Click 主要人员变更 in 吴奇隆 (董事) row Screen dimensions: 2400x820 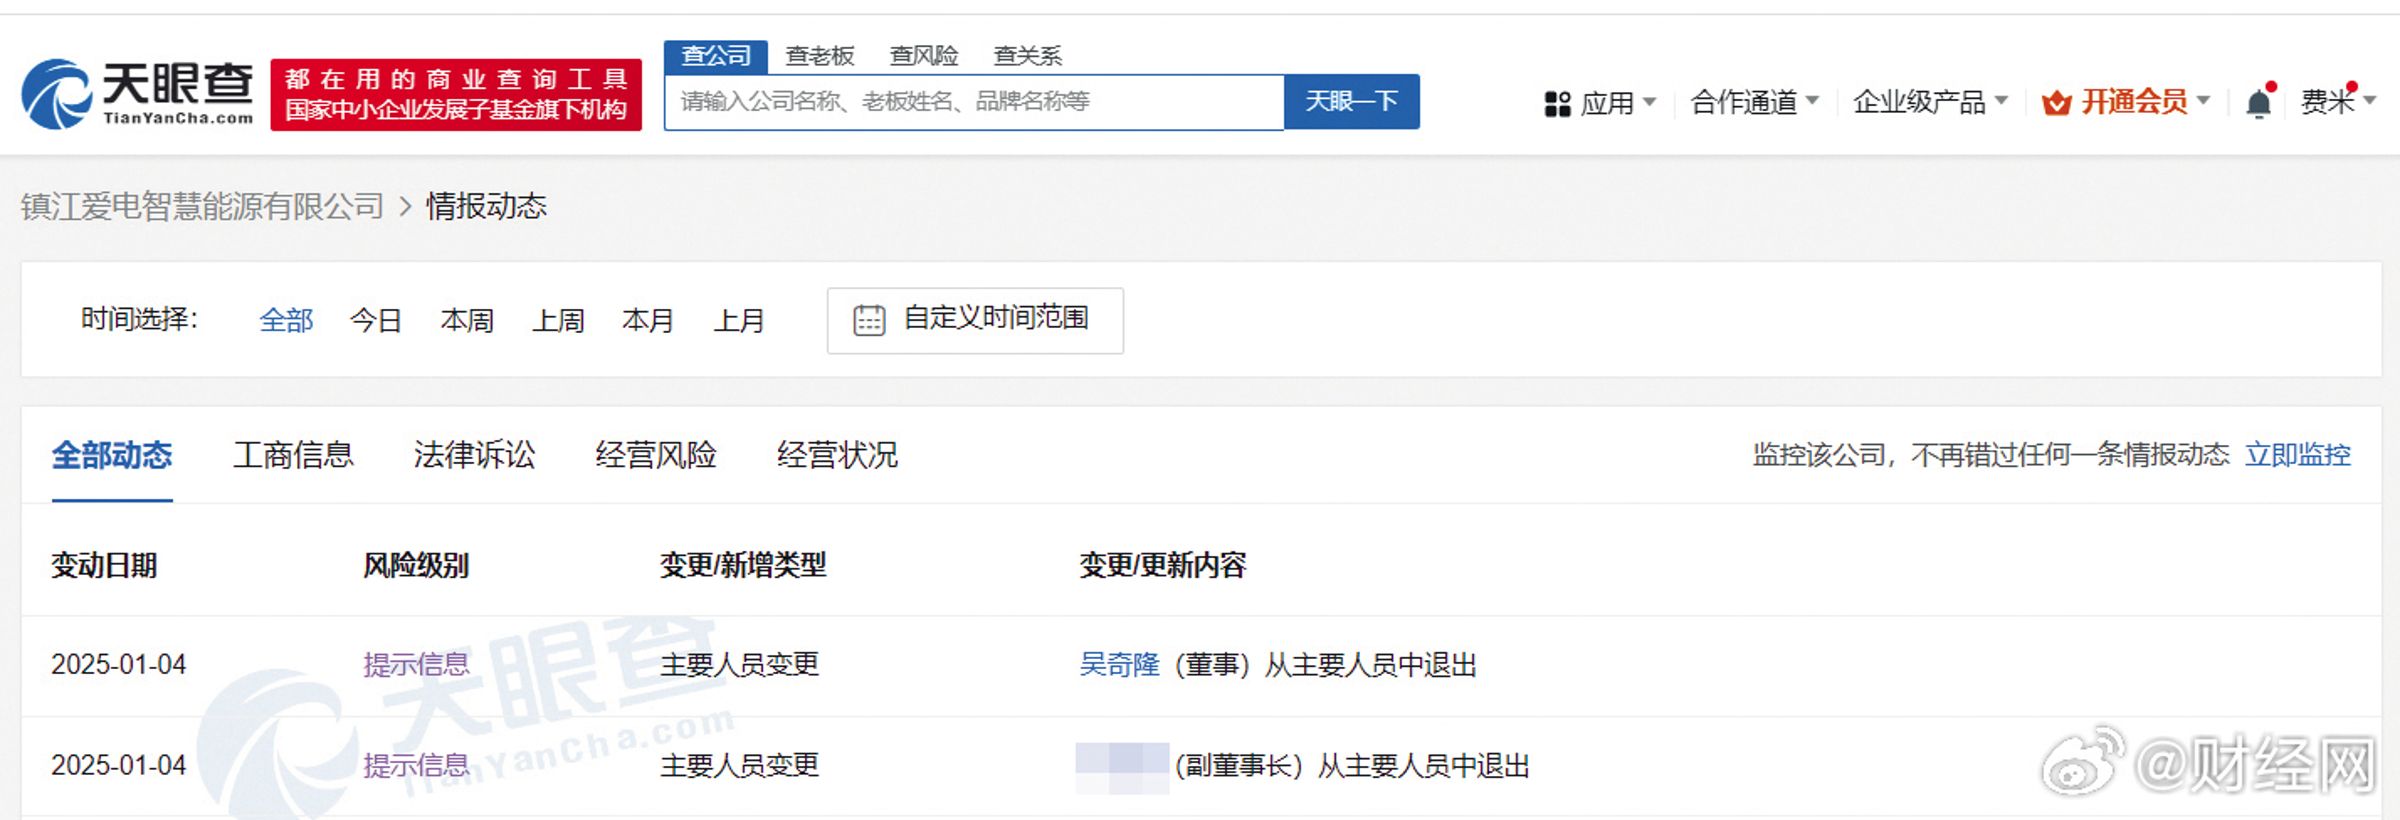pyautogui.click(x=740, y=665)
